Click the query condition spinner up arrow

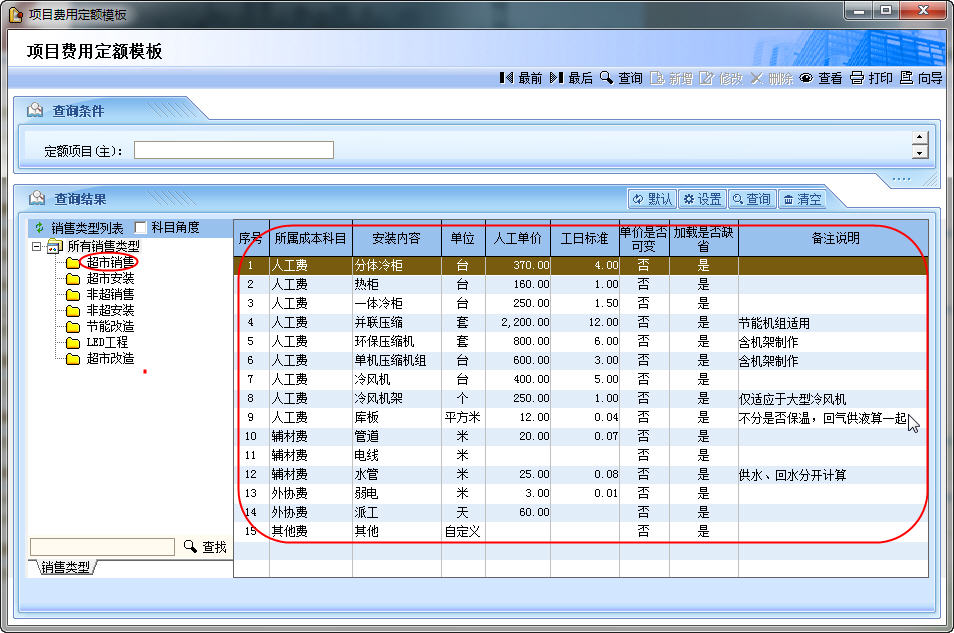tap(920, 139)
